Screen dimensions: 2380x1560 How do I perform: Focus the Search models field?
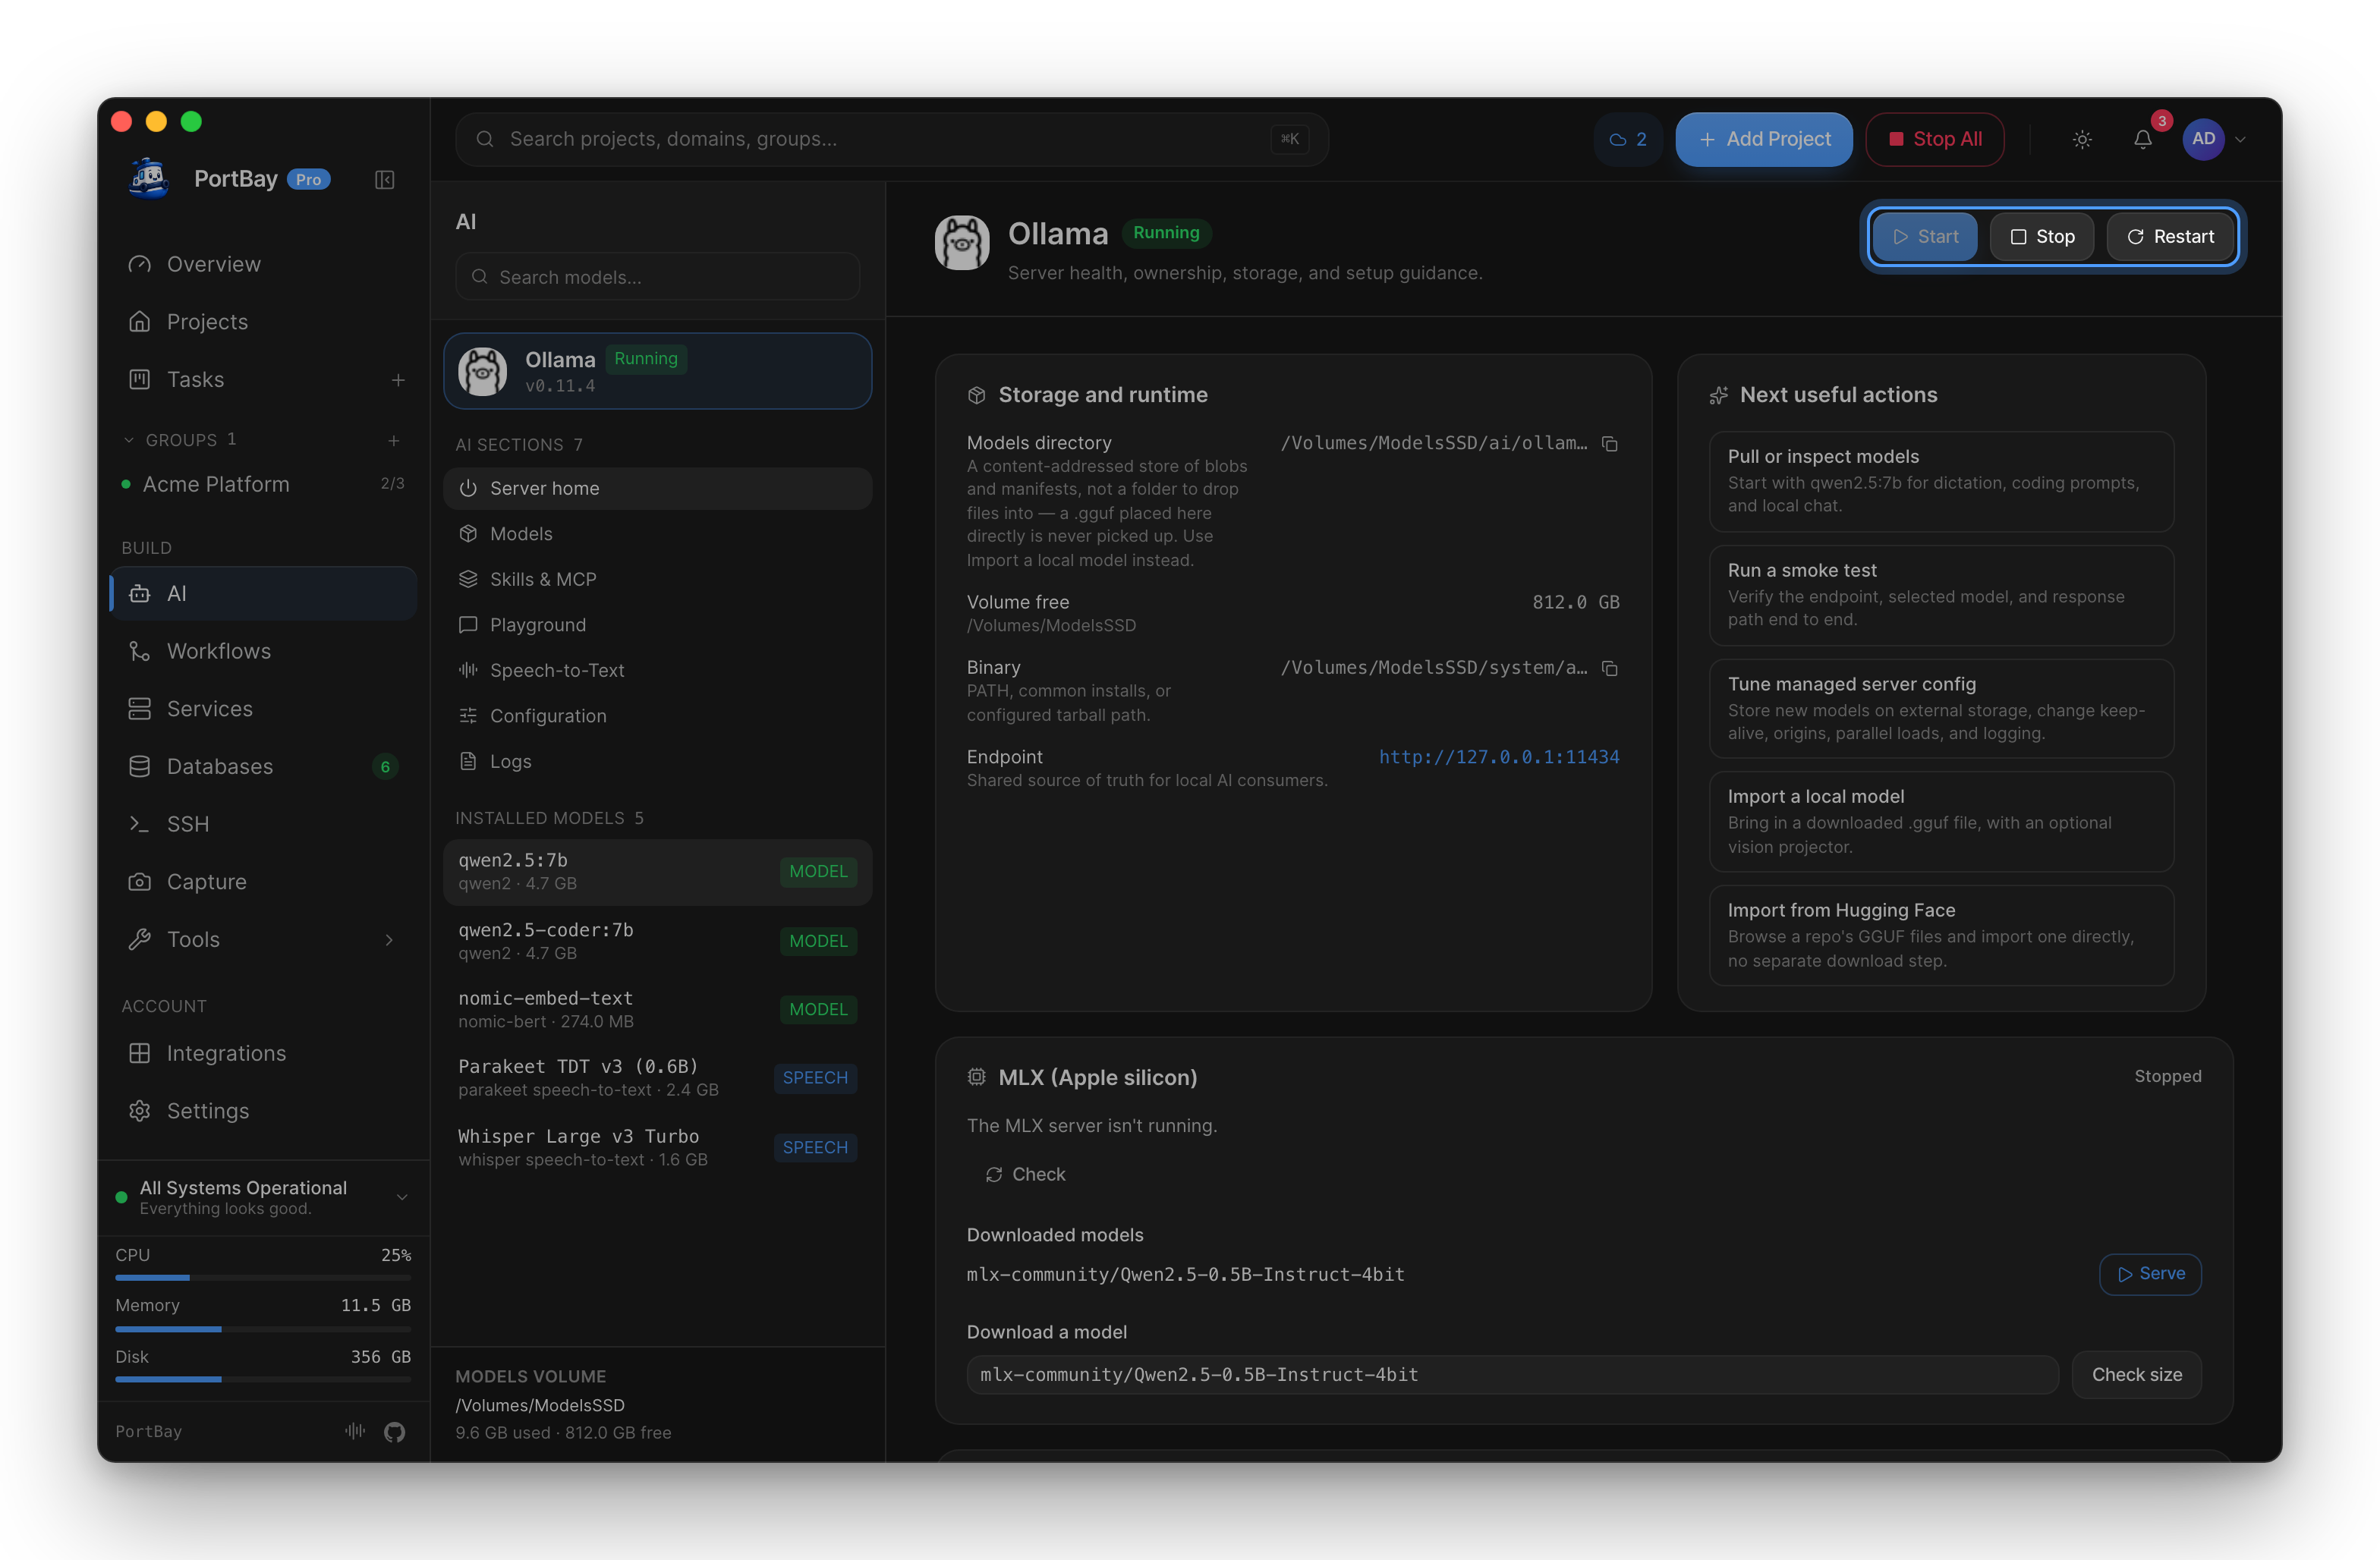[657, 277]
